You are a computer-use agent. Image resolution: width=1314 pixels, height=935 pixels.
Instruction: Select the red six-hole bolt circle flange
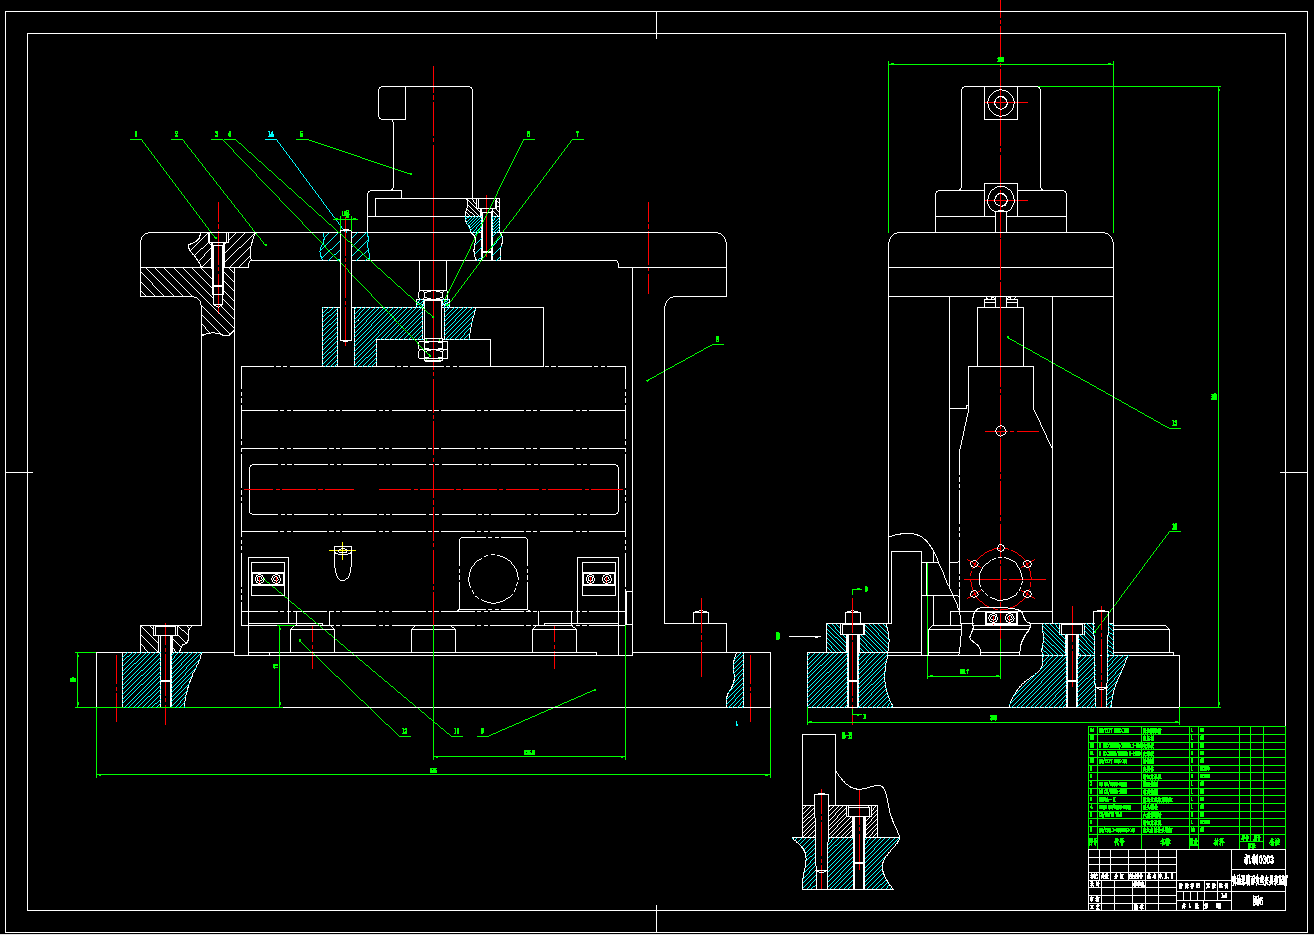tap(1000, 579)
